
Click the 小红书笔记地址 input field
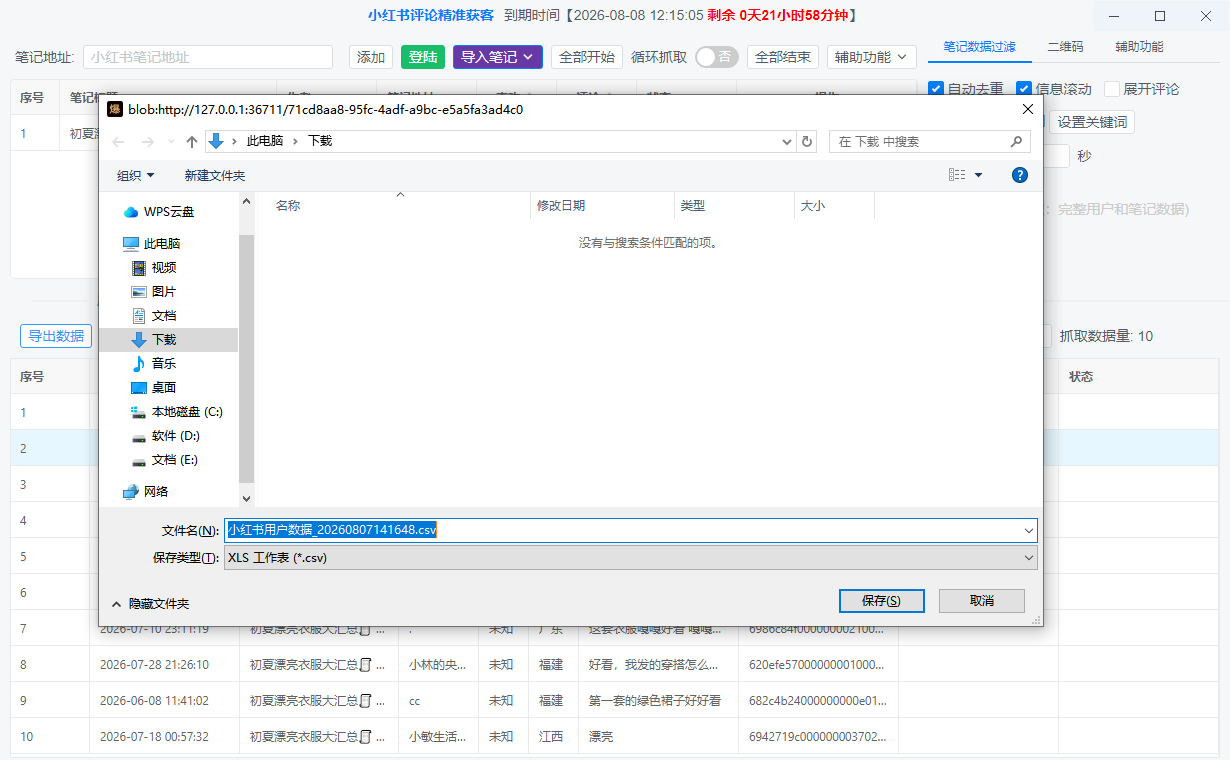208,57
